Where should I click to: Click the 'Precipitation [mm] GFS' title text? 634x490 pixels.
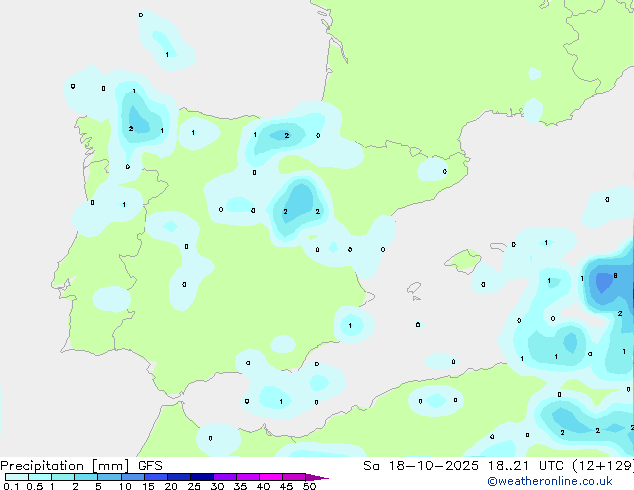(81, 466)
